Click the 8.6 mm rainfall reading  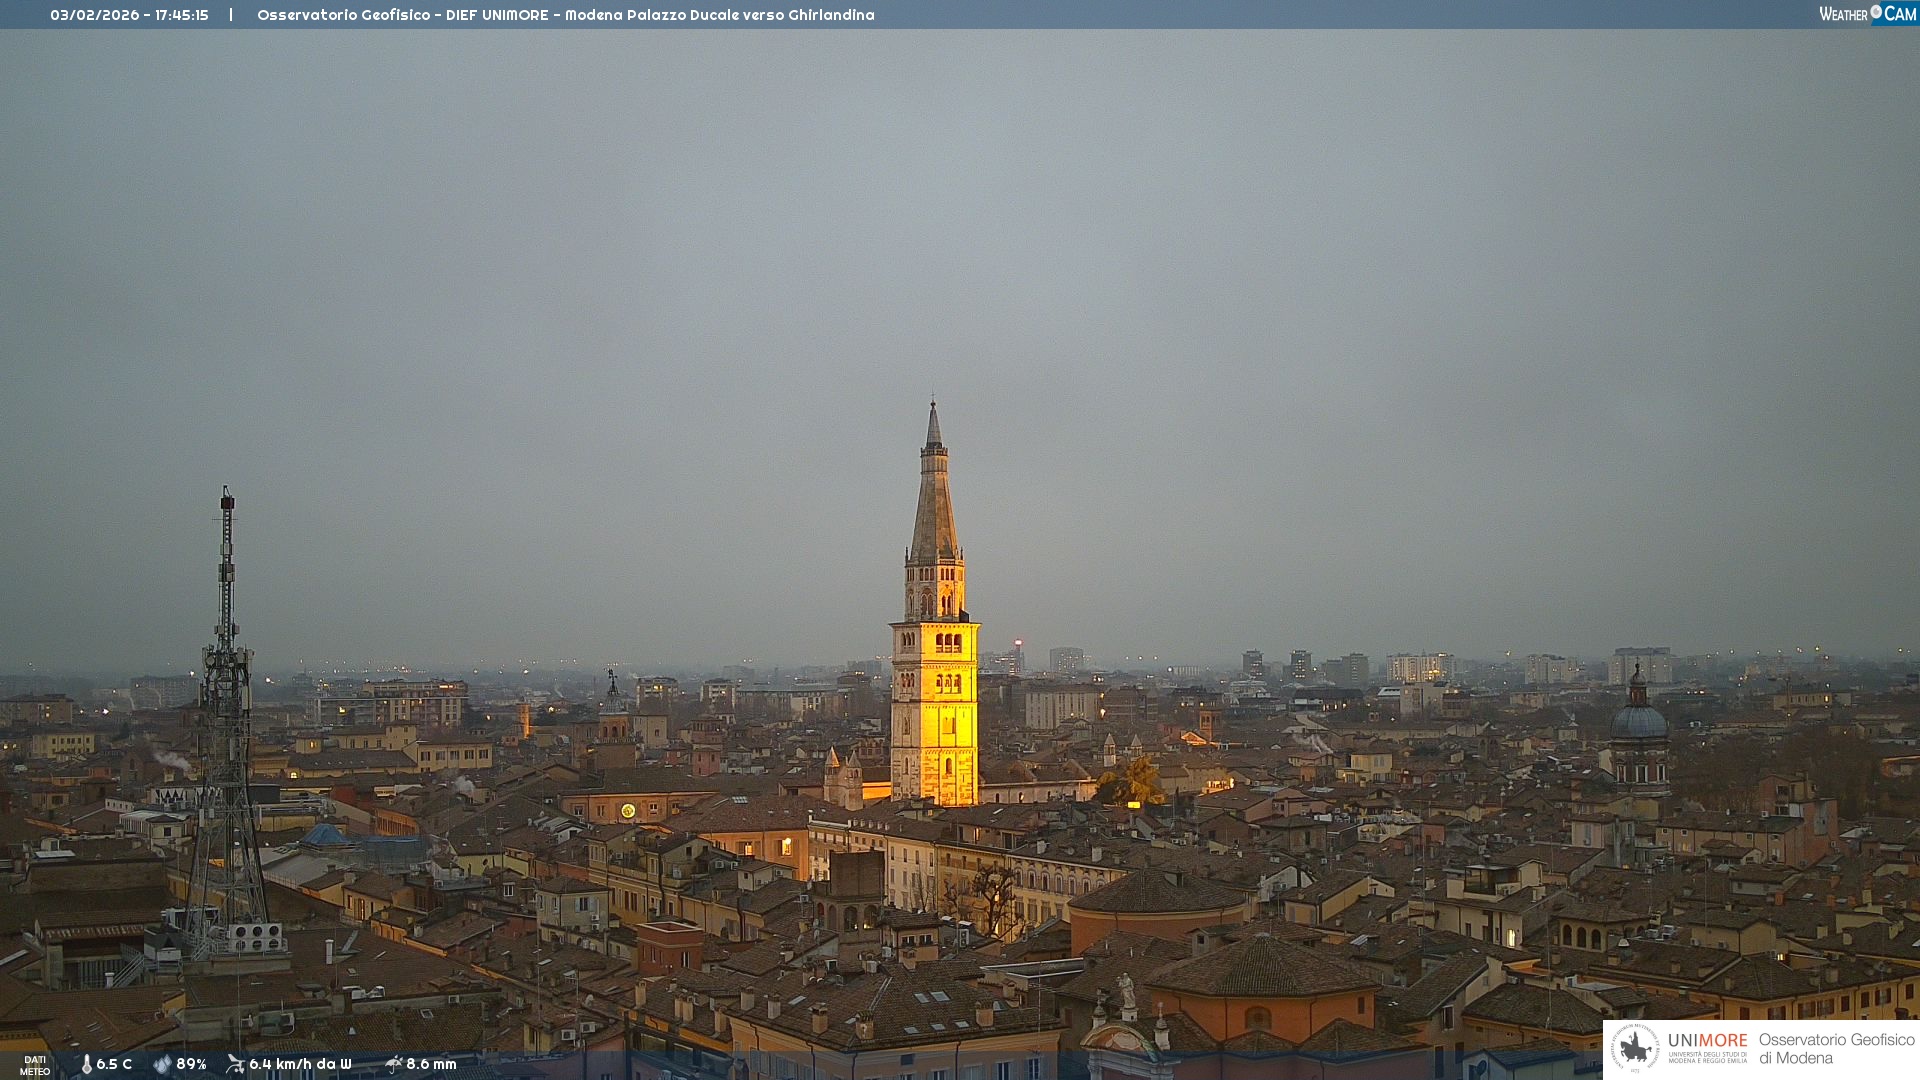tap(431, 1064)
